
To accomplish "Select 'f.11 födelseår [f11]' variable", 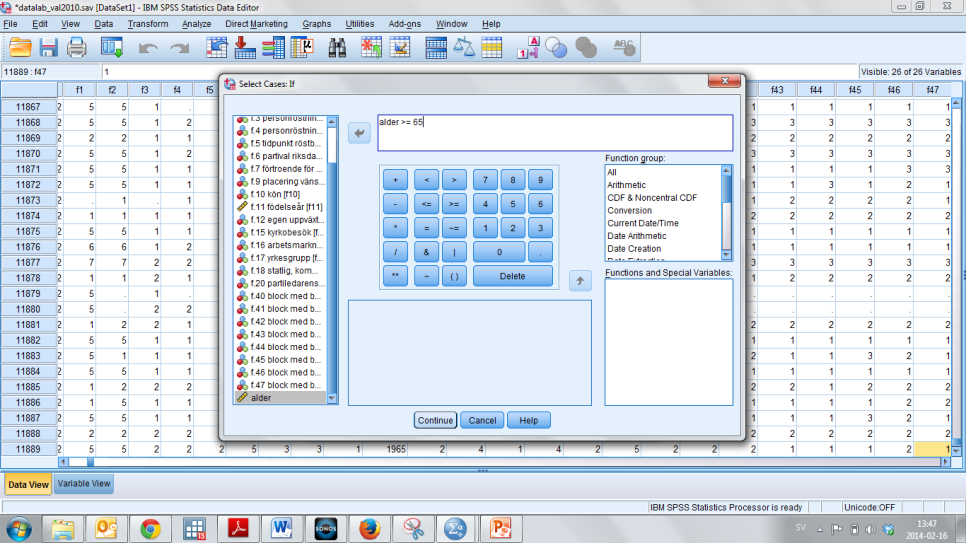I will (x=281, y=207).
